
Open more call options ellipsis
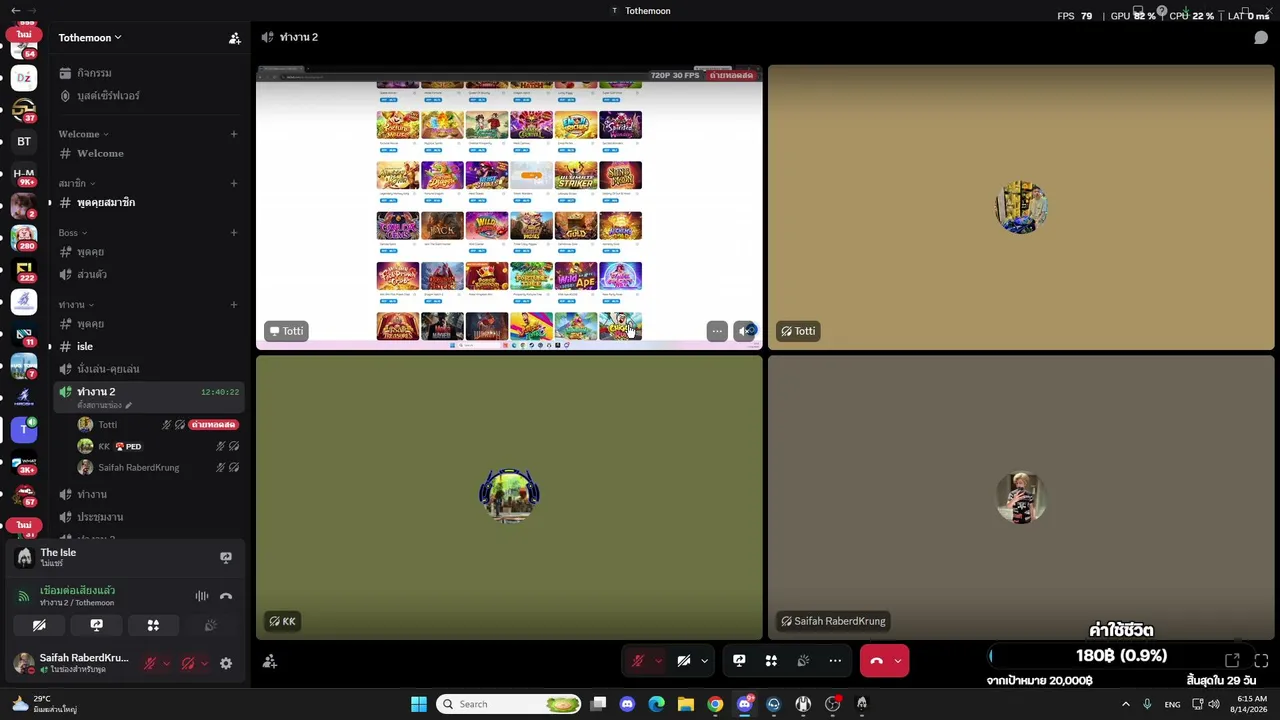(x=835, y=661)
